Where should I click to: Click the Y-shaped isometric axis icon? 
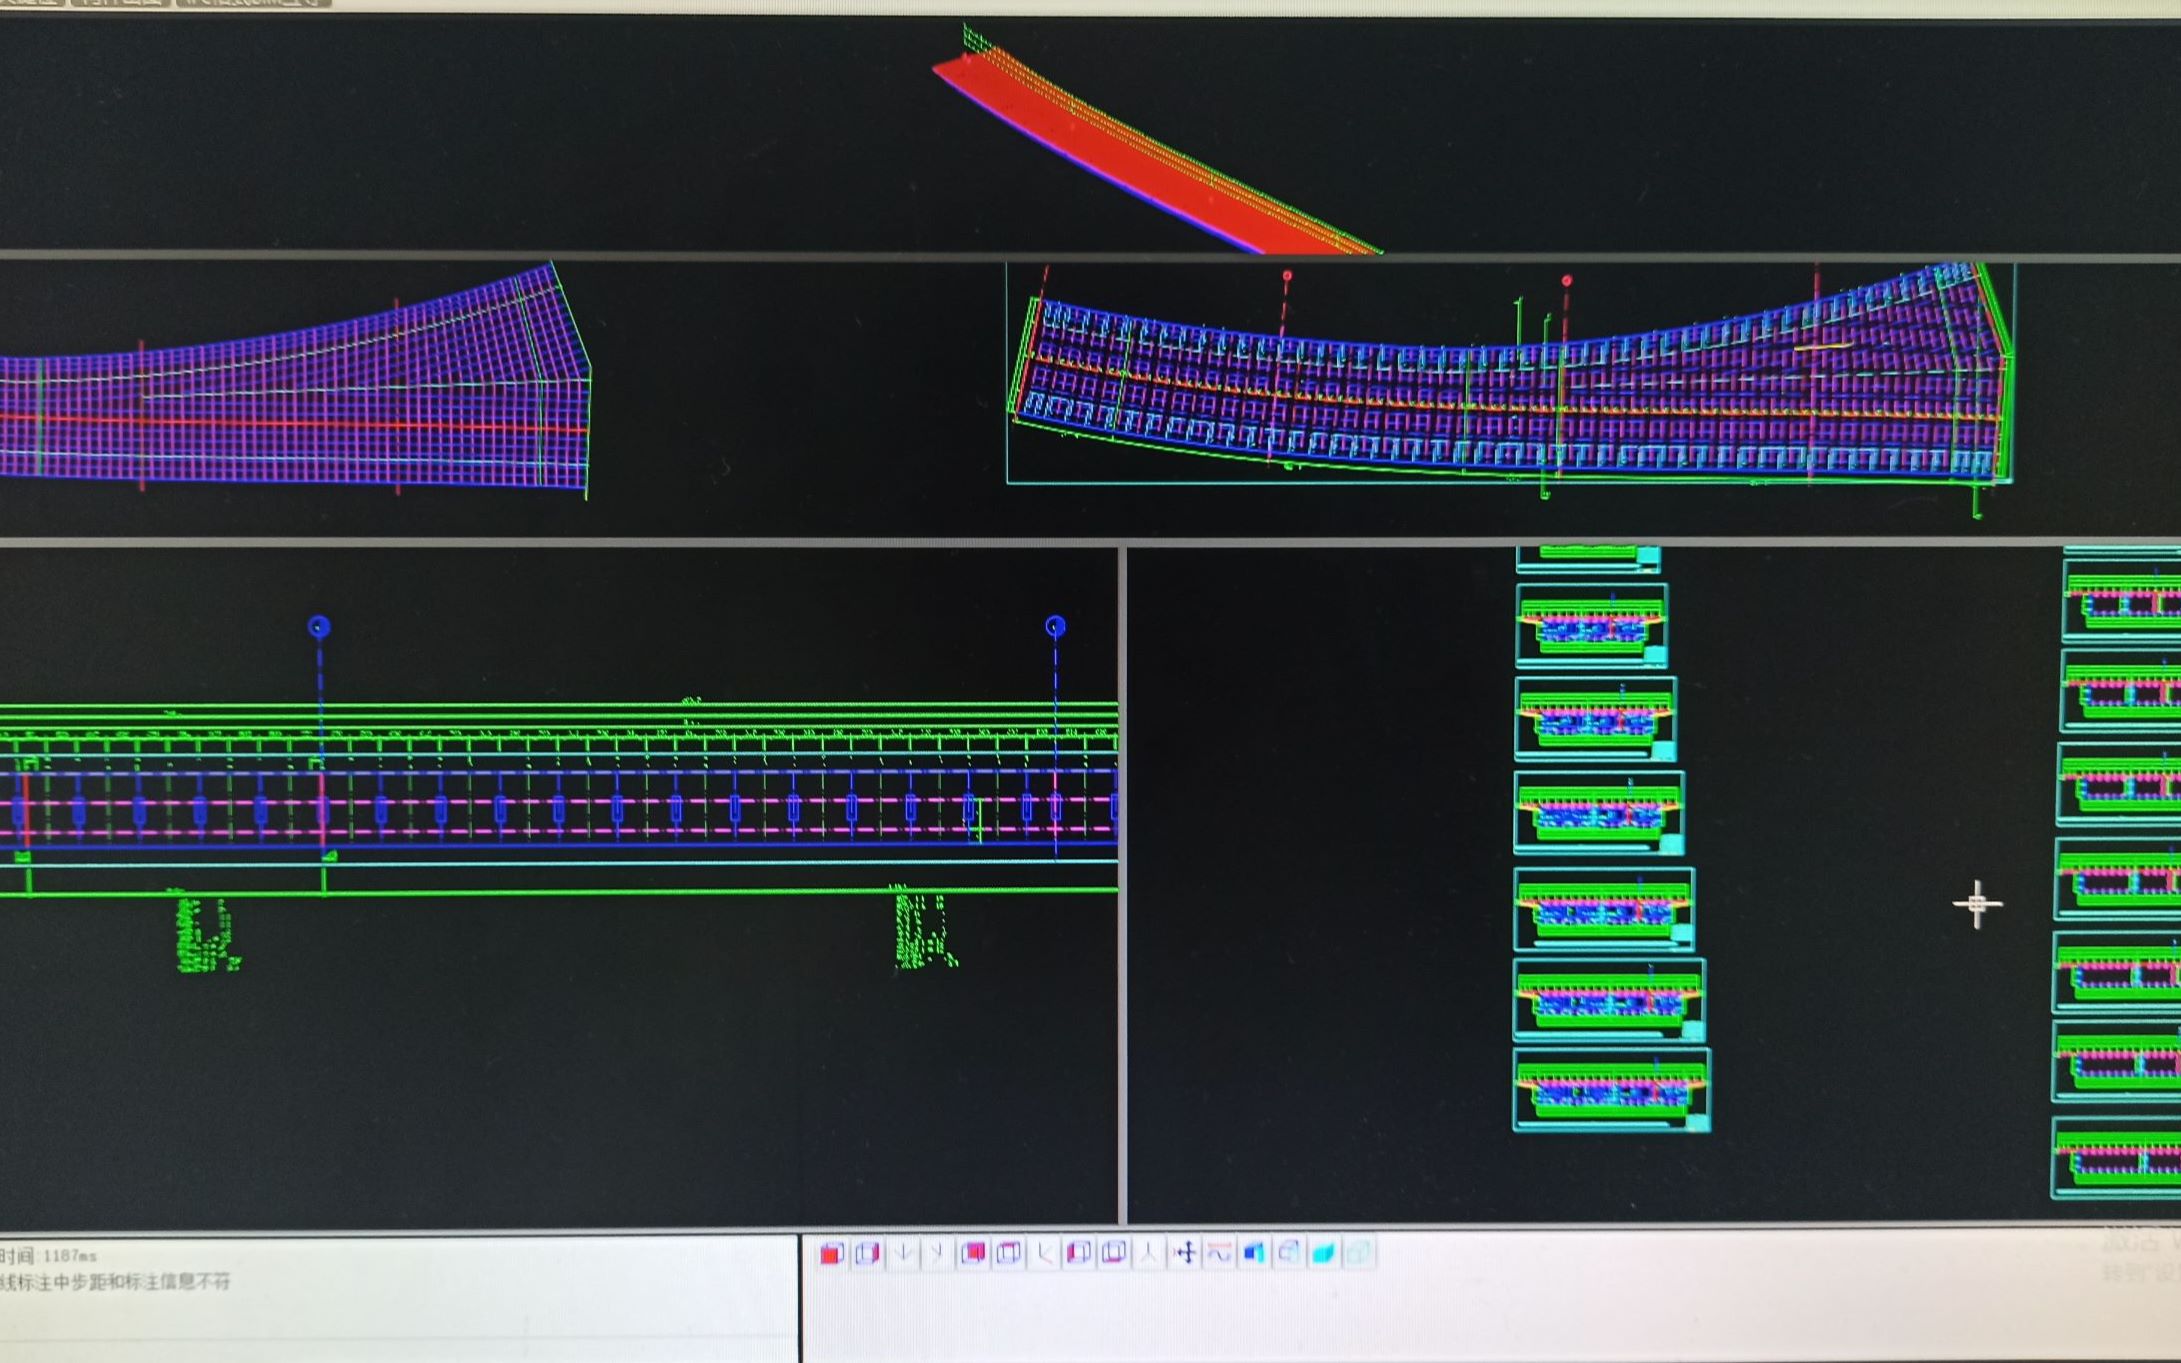point(1149,1253)
